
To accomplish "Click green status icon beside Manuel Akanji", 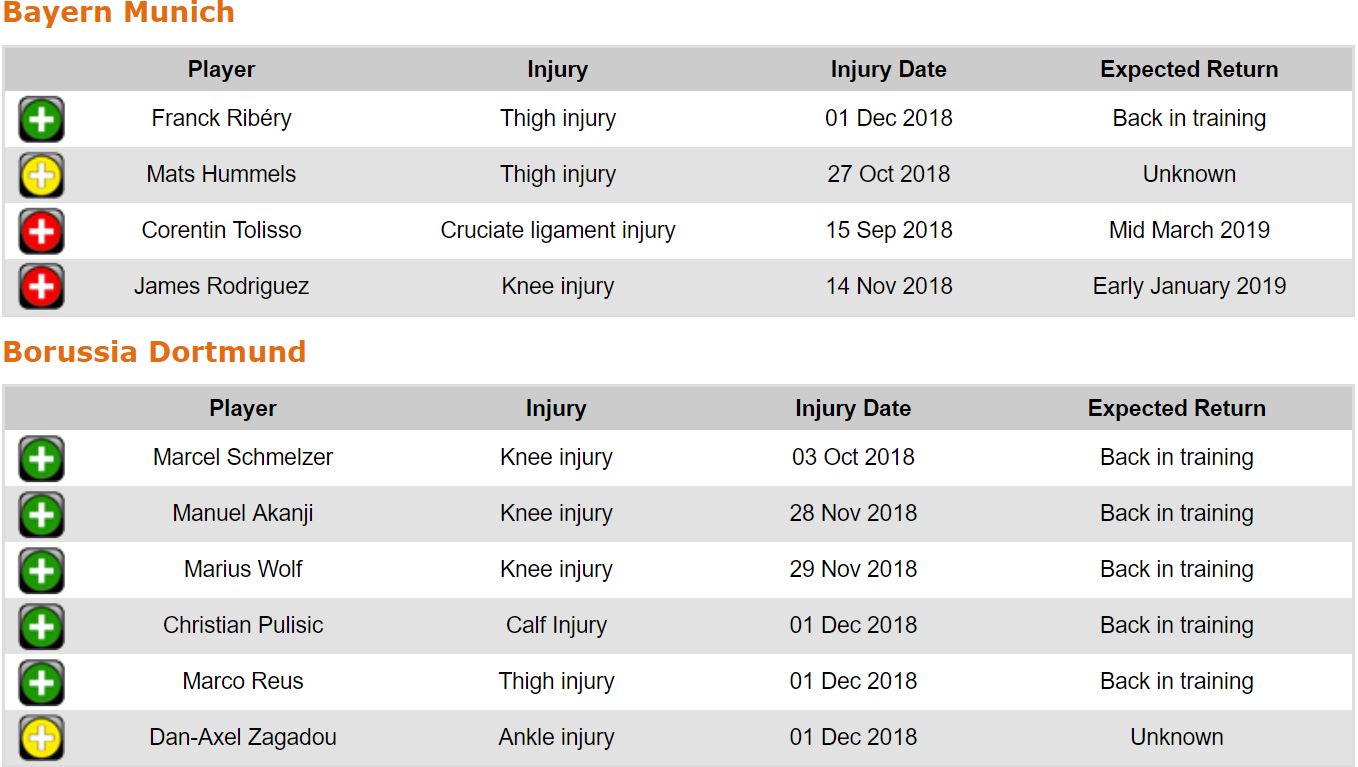I will coord(41,514).
